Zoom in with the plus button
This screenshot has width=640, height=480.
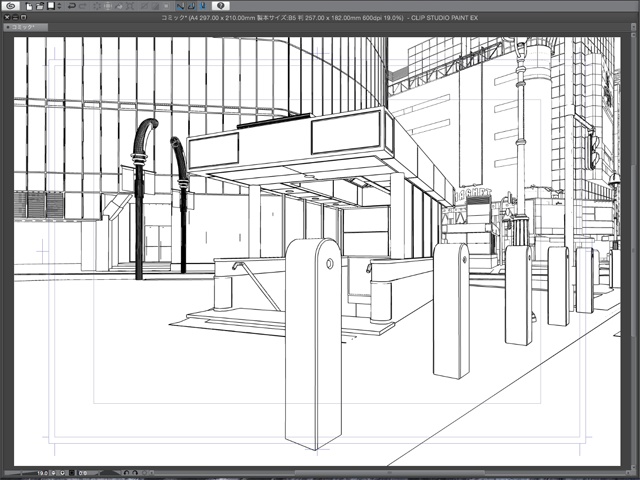[62, 473]
